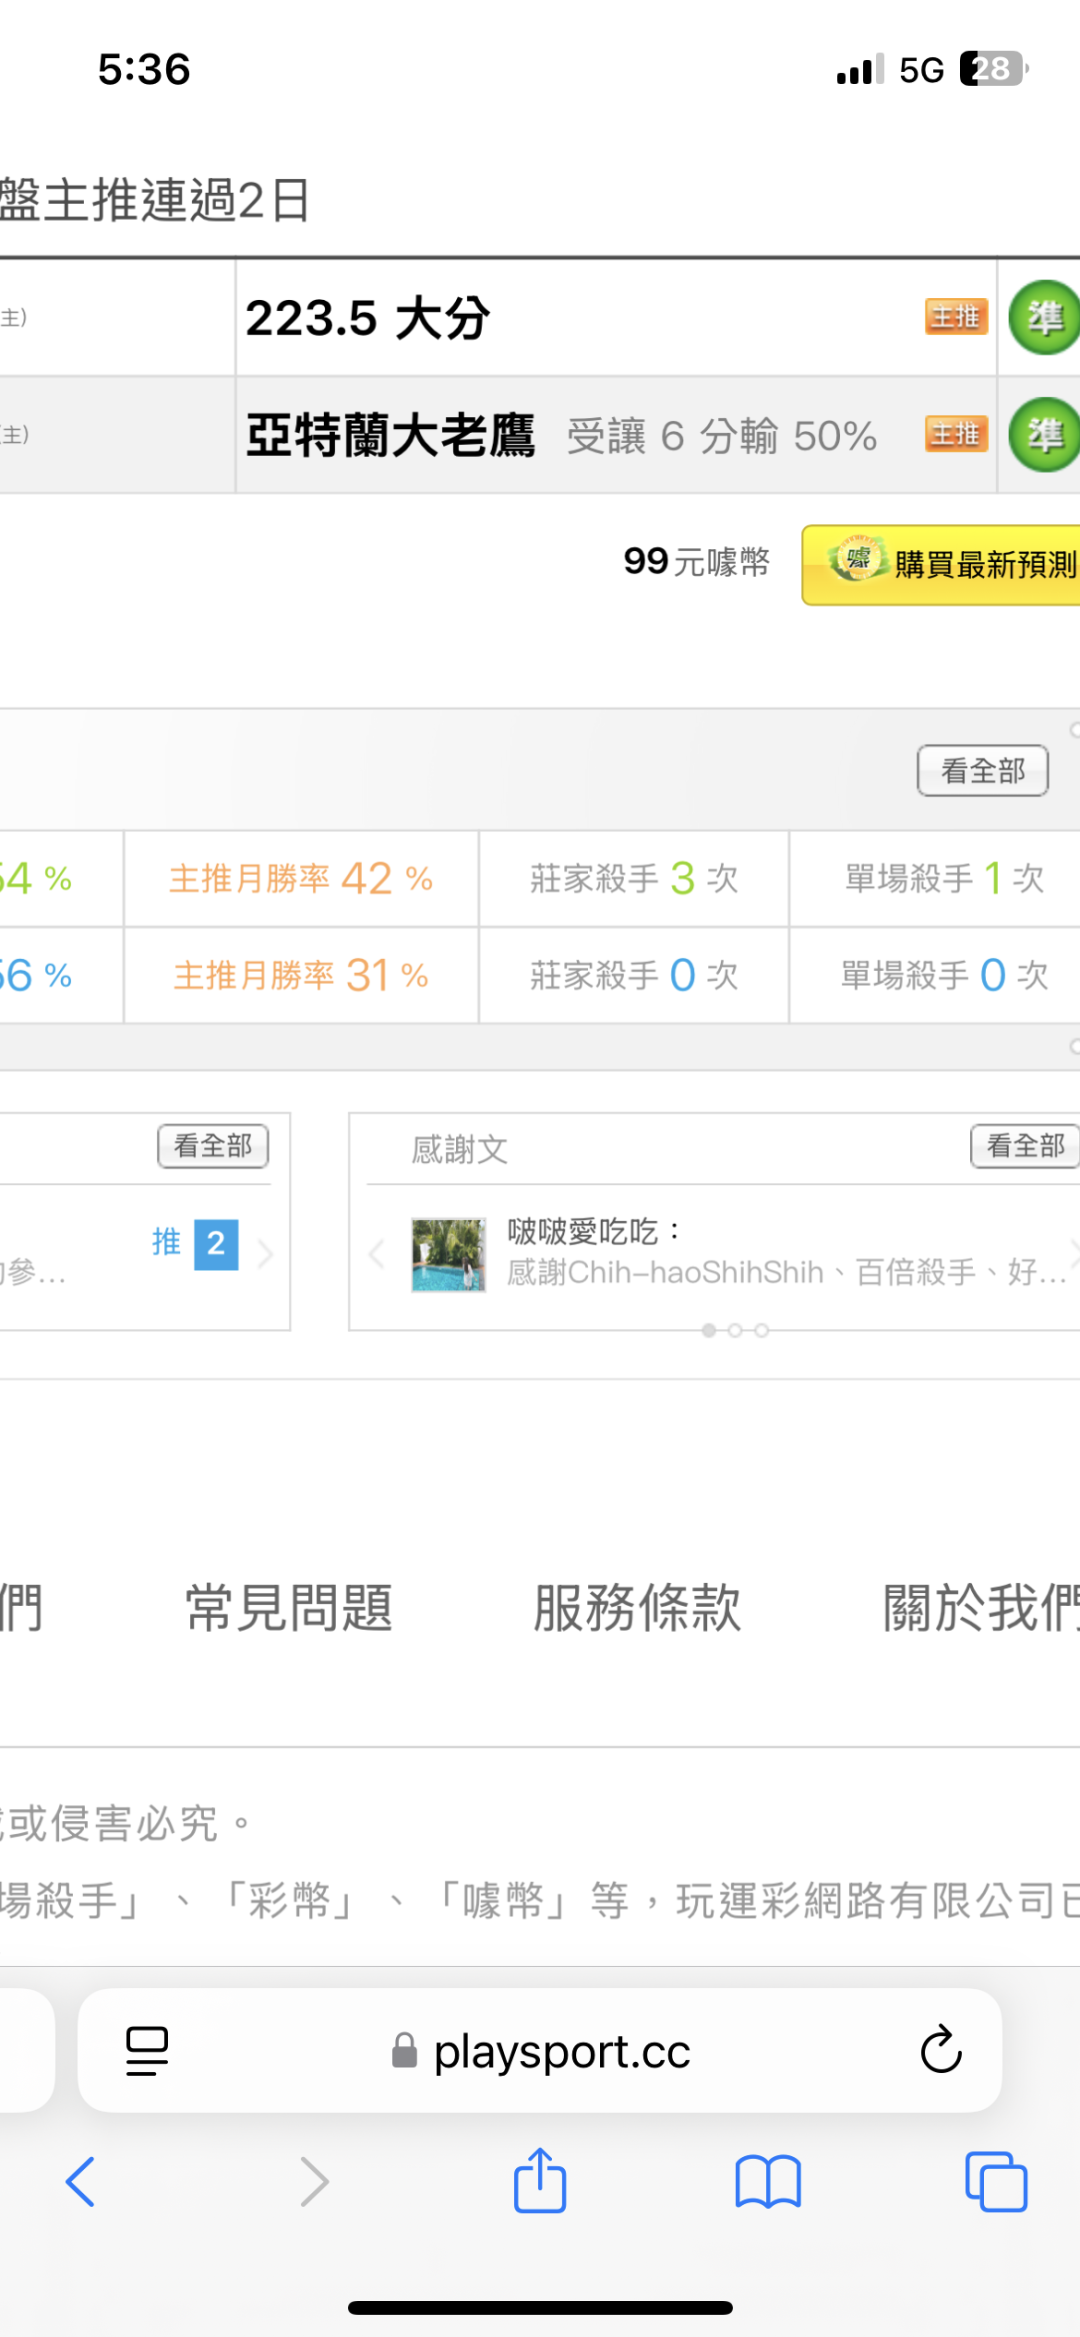The height and width of the screenshot is (2337, 1080).
Task: Open the 服務條款 footer link
Action: (x=637, y=1608)
